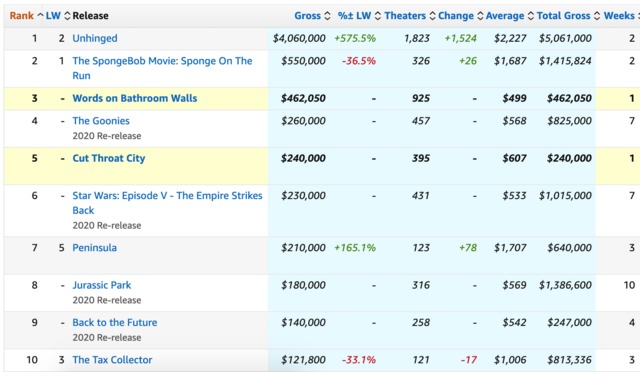Sort the table by Rank column
The height and width of the screenshot is (372, 640).
(22, 16)
